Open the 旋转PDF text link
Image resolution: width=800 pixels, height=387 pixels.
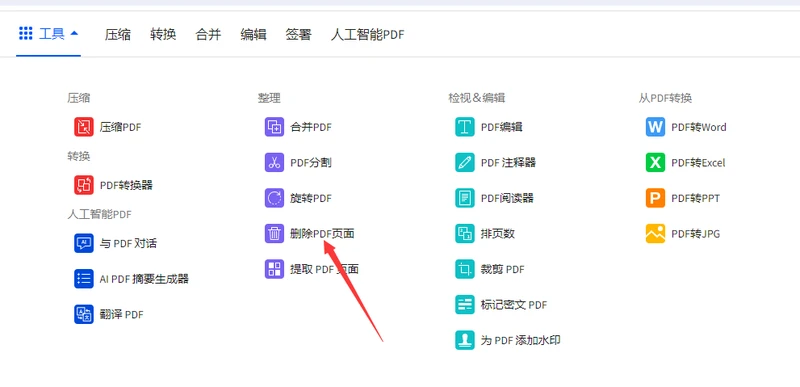point(311,198)
